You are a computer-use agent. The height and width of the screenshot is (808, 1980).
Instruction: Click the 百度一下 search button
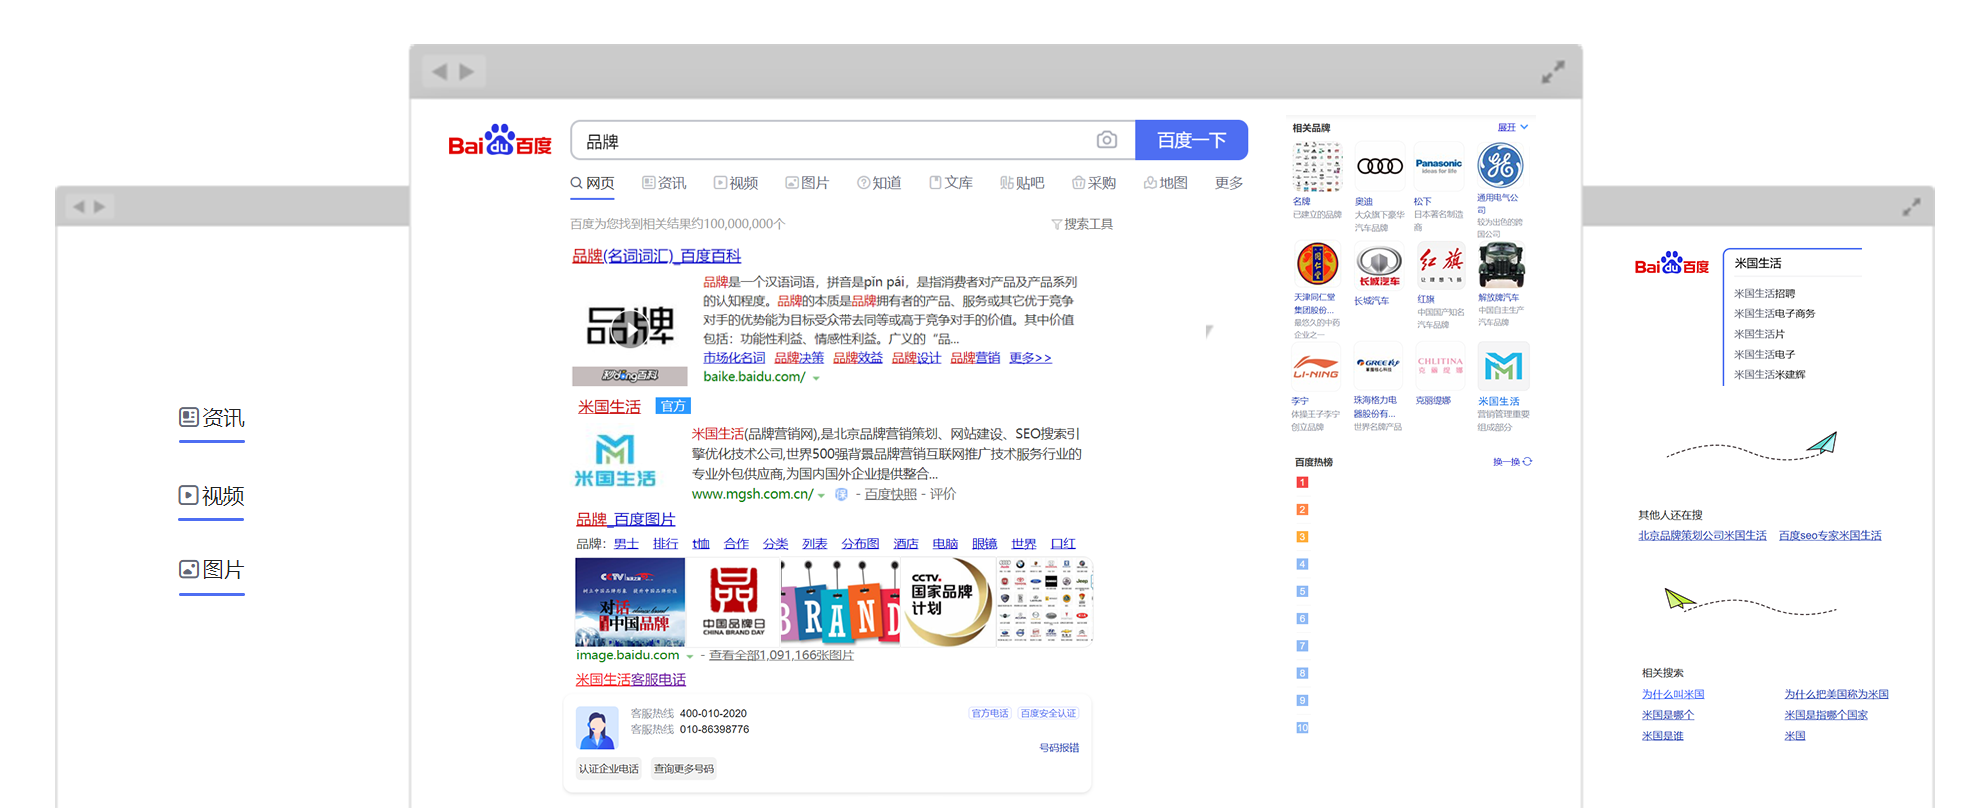tap(1192, 140)
